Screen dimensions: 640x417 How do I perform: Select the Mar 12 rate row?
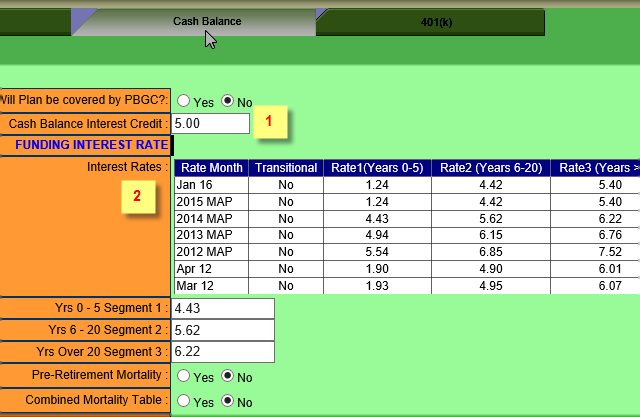[210, 286]
